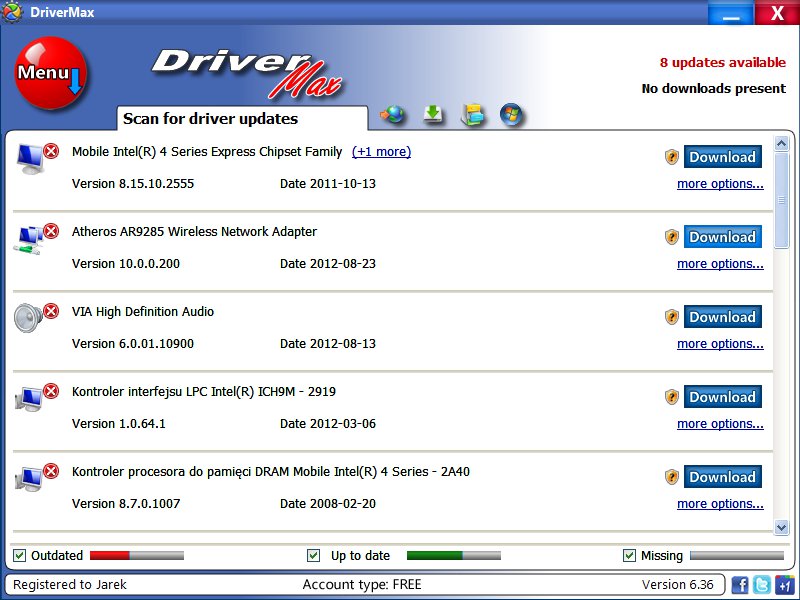Click the shield icon in Atheros AR9285 row

(671, 237)
